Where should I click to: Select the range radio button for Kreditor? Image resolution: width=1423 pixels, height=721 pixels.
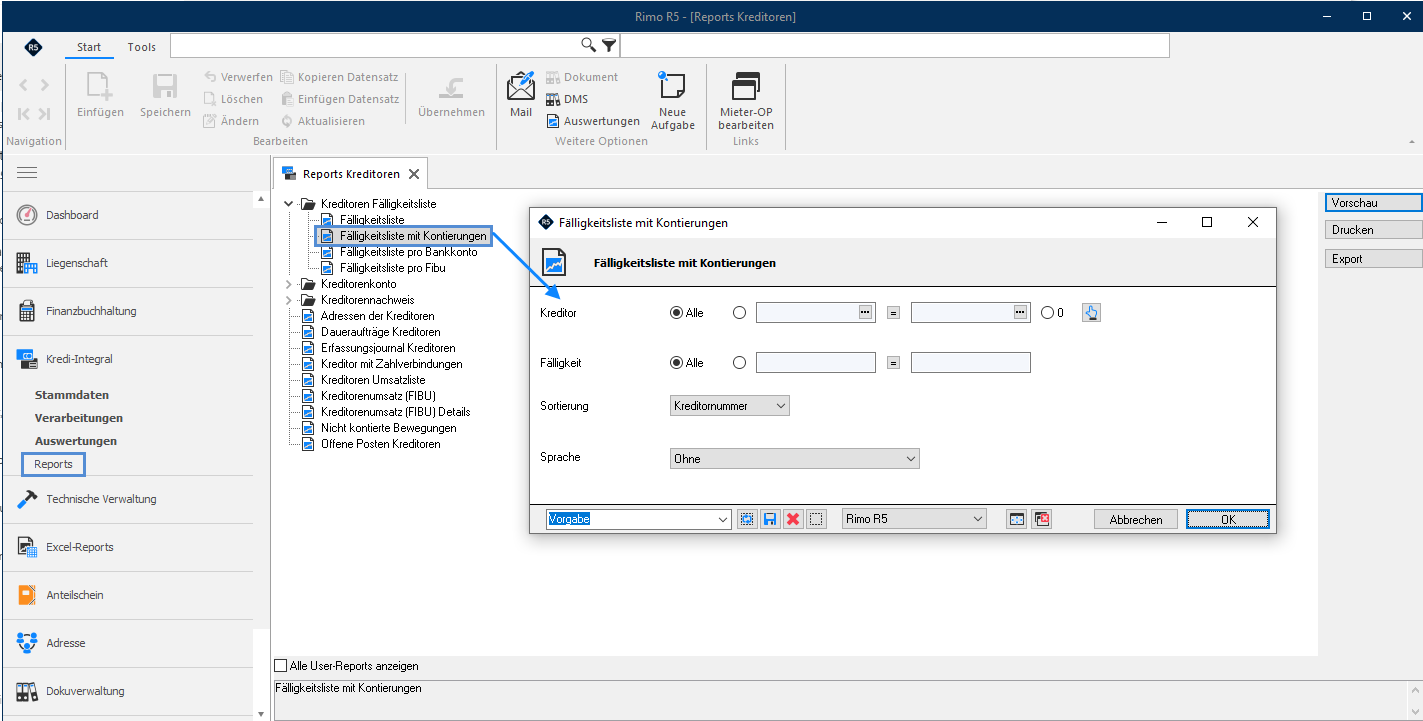(740, 313)
